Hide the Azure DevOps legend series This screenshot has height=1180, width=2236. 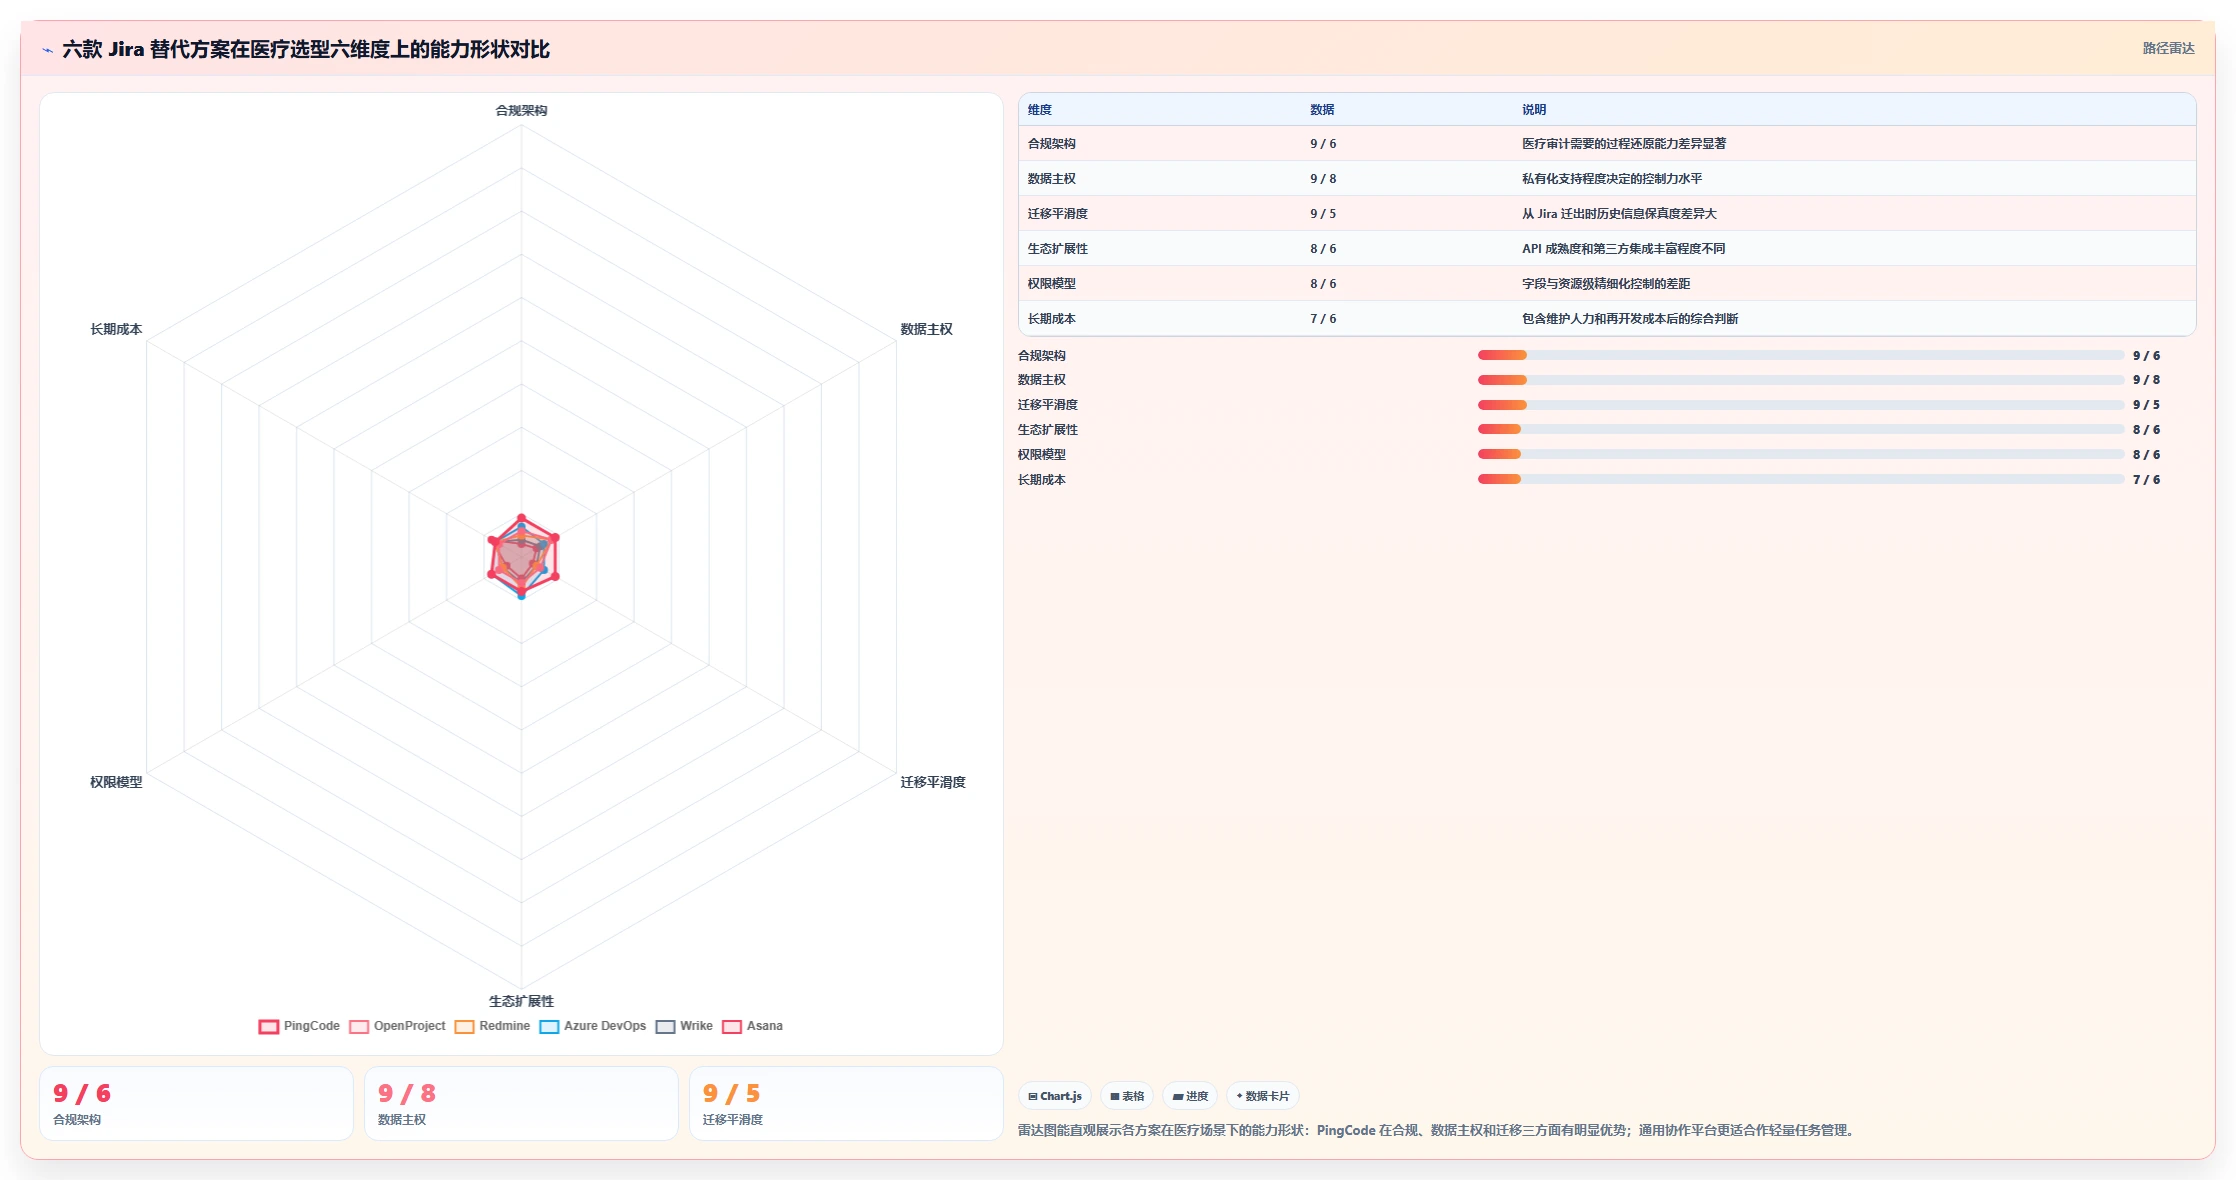593,1026
